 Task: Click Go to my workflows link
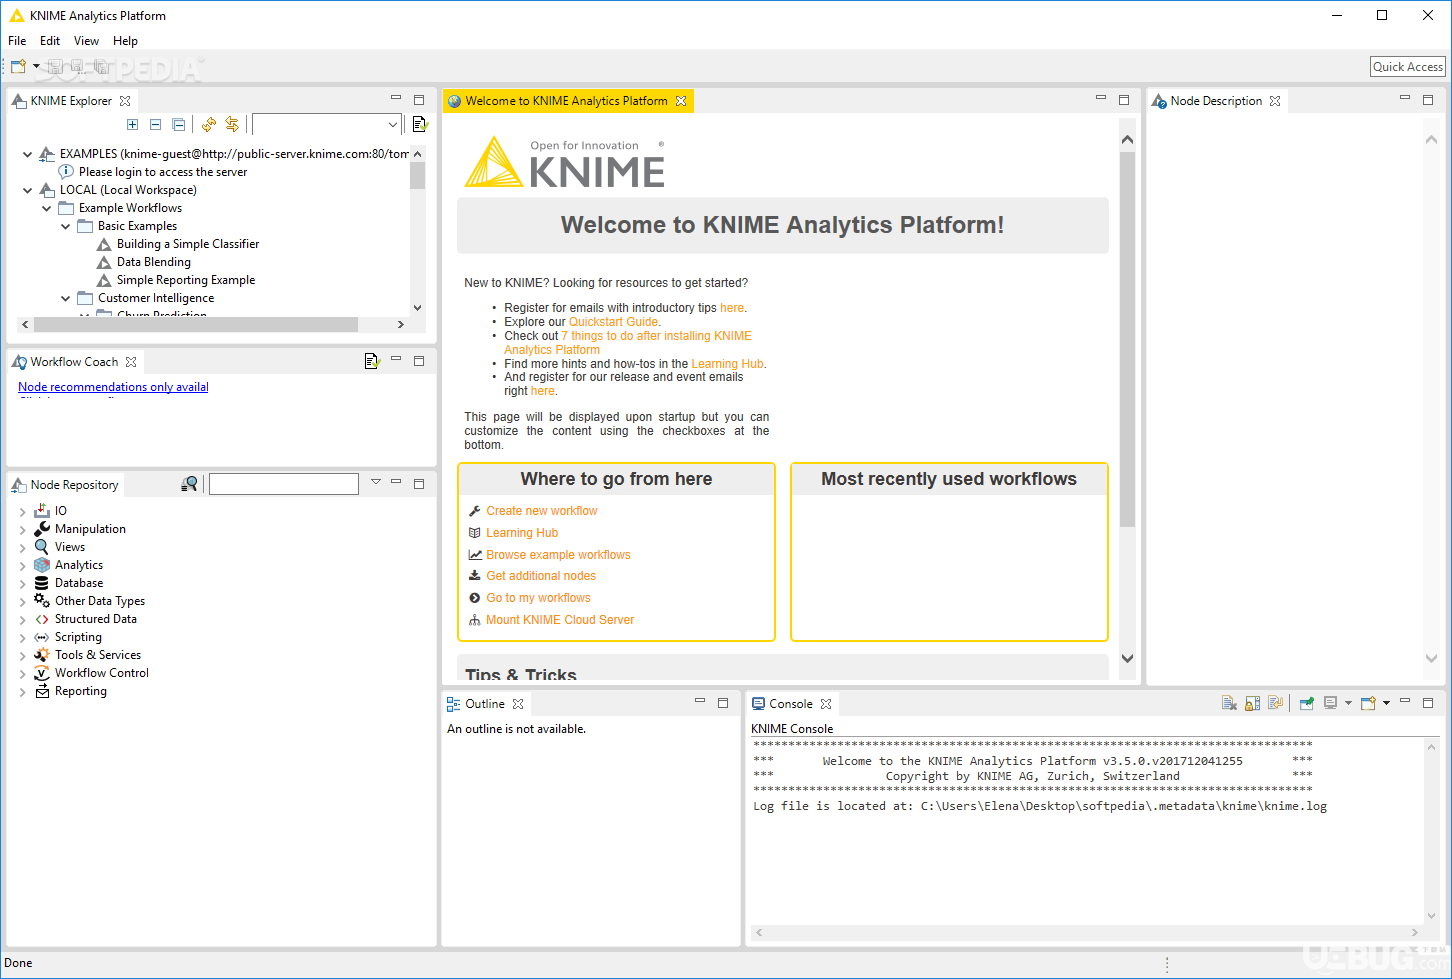(538, 598)
